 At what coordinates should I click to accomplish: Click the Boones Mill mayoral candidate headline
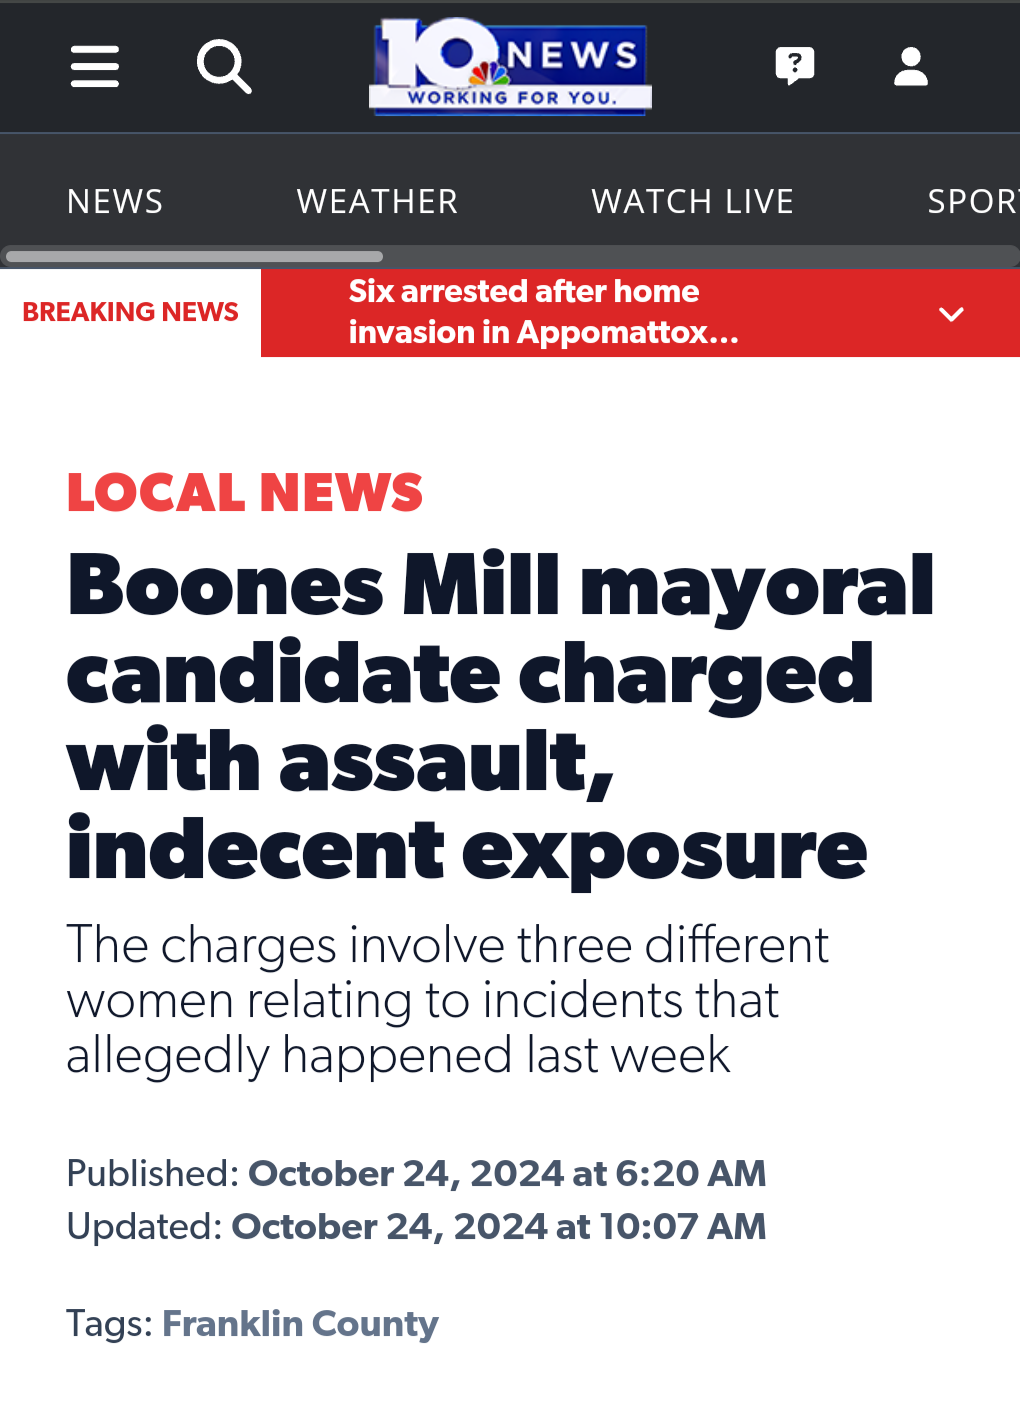coord(500,717)
